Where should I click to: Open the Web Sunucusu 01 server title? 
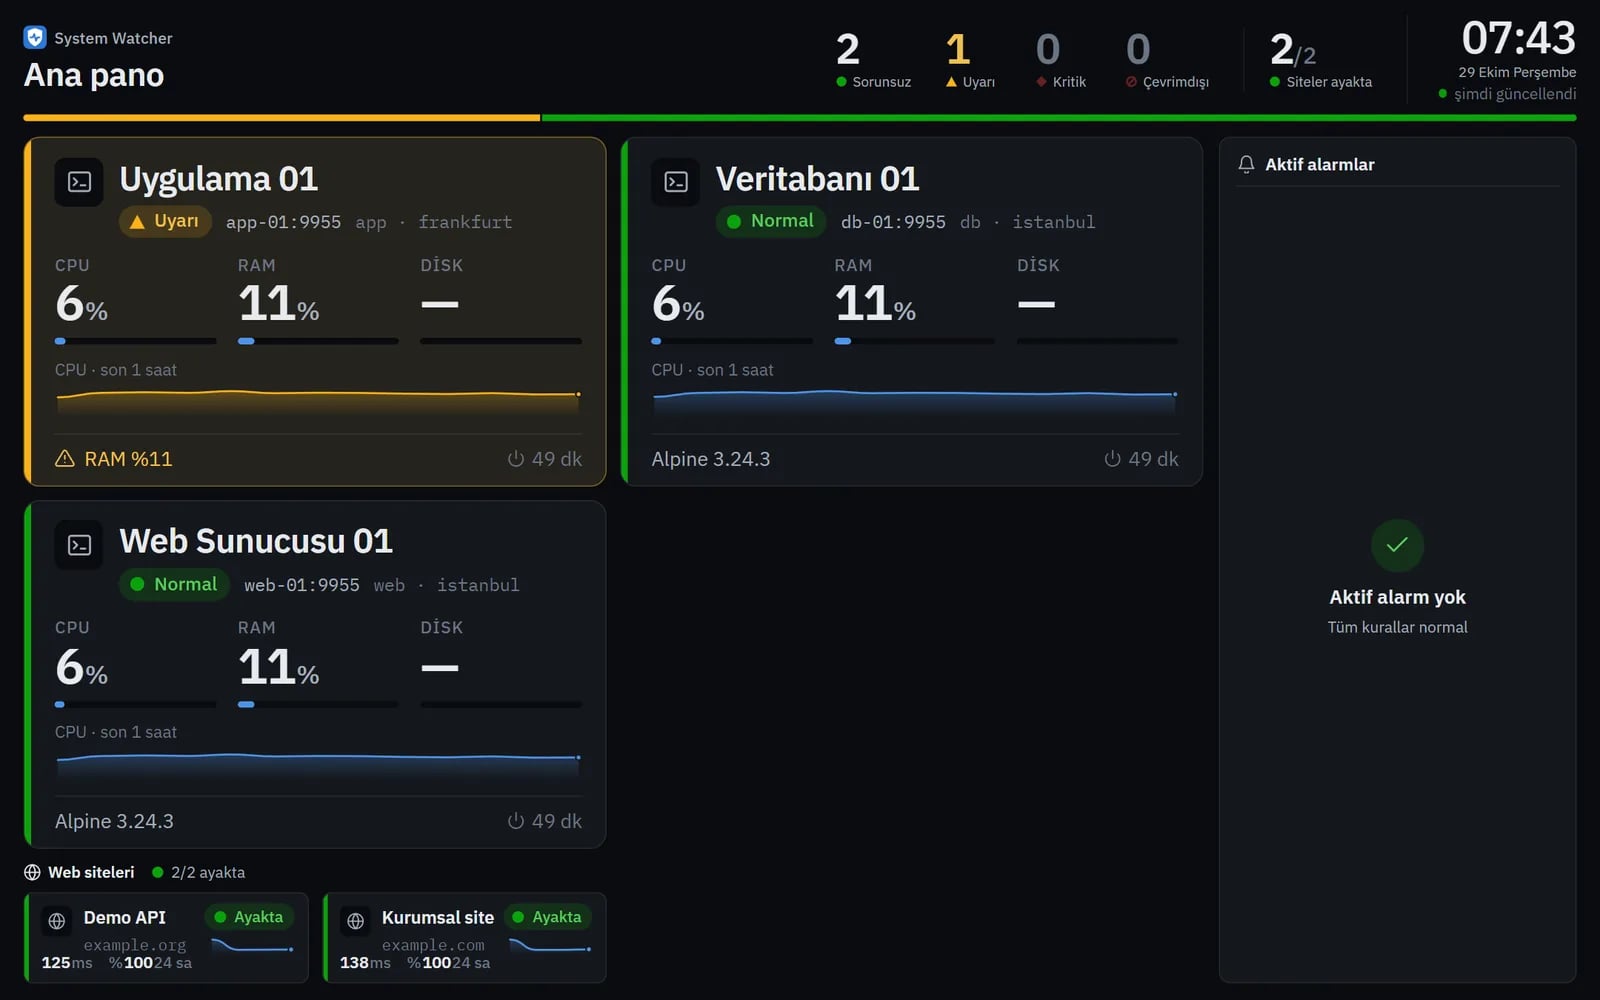(x=256, y=541)
